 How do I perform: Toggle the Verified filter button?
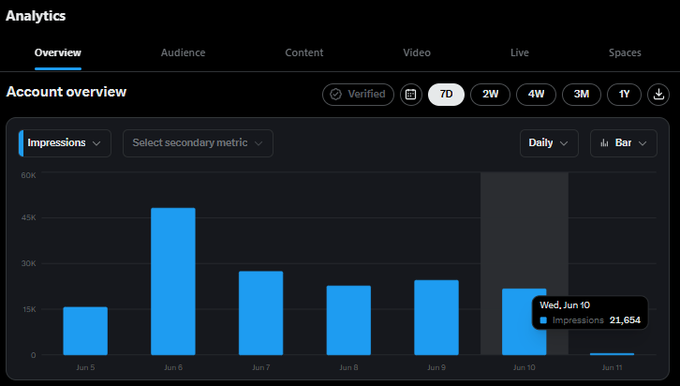pos(358,94)
